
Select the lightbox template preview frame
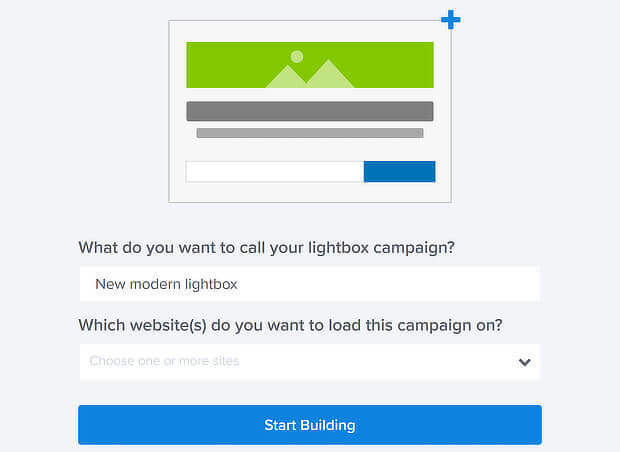click(310, 112)
